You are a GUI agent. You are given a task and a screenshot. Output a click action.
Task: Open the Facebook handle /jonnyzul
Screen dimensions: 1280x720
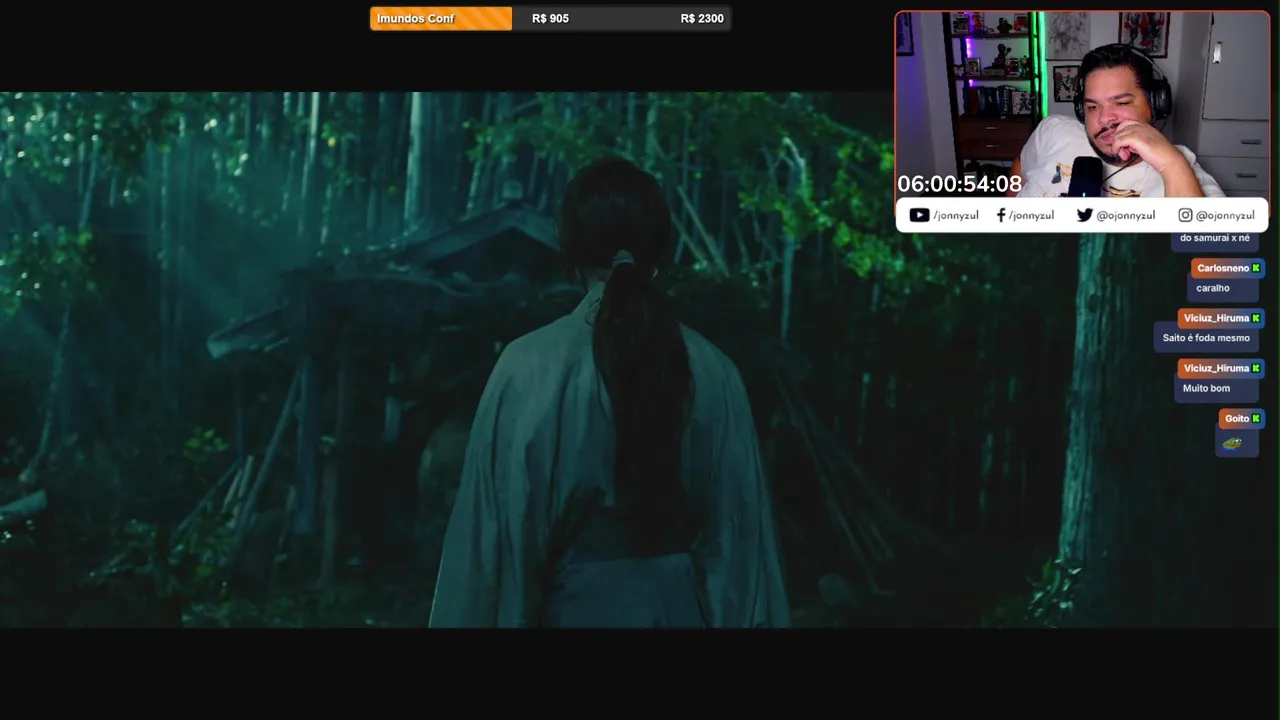1031,215
